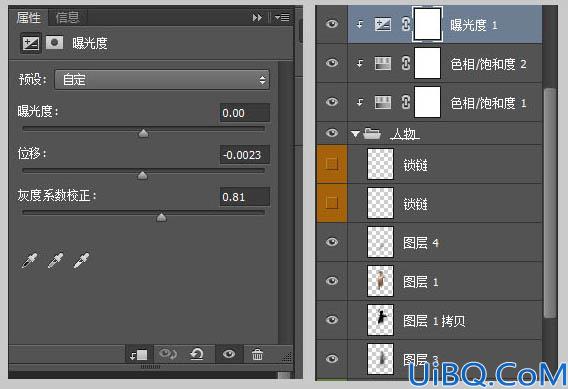Image resolution: width=568 pixels, height=389 pixels.
Task: Open the 预设 preset dropdown
Action: pos(162,80)
